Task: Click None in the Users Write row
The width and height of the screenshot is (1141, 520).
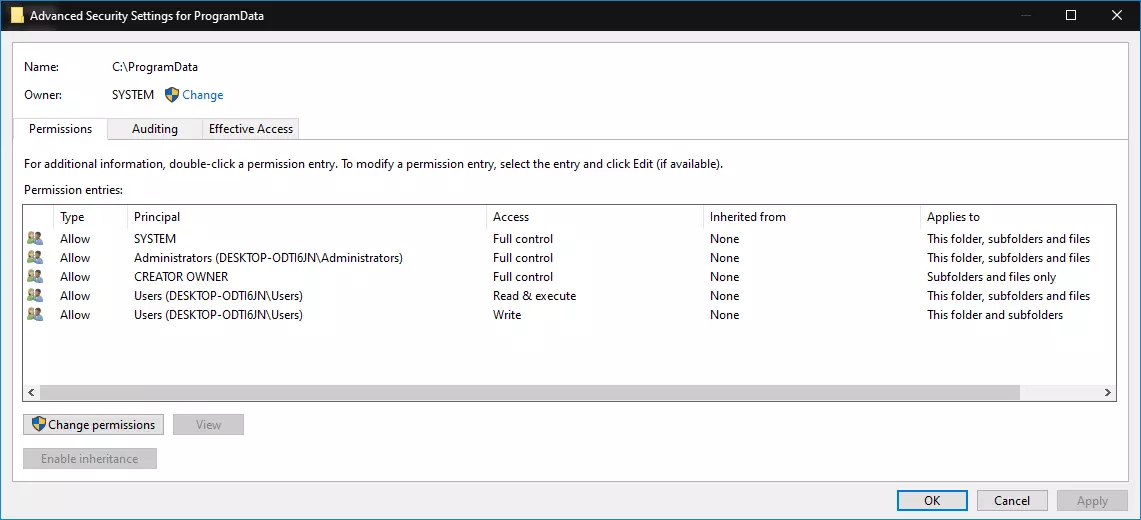Action: [x=725, y=314]
